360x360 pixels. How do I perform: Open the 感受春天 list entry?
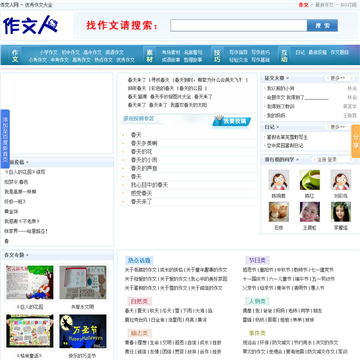[x=141, y=193]
